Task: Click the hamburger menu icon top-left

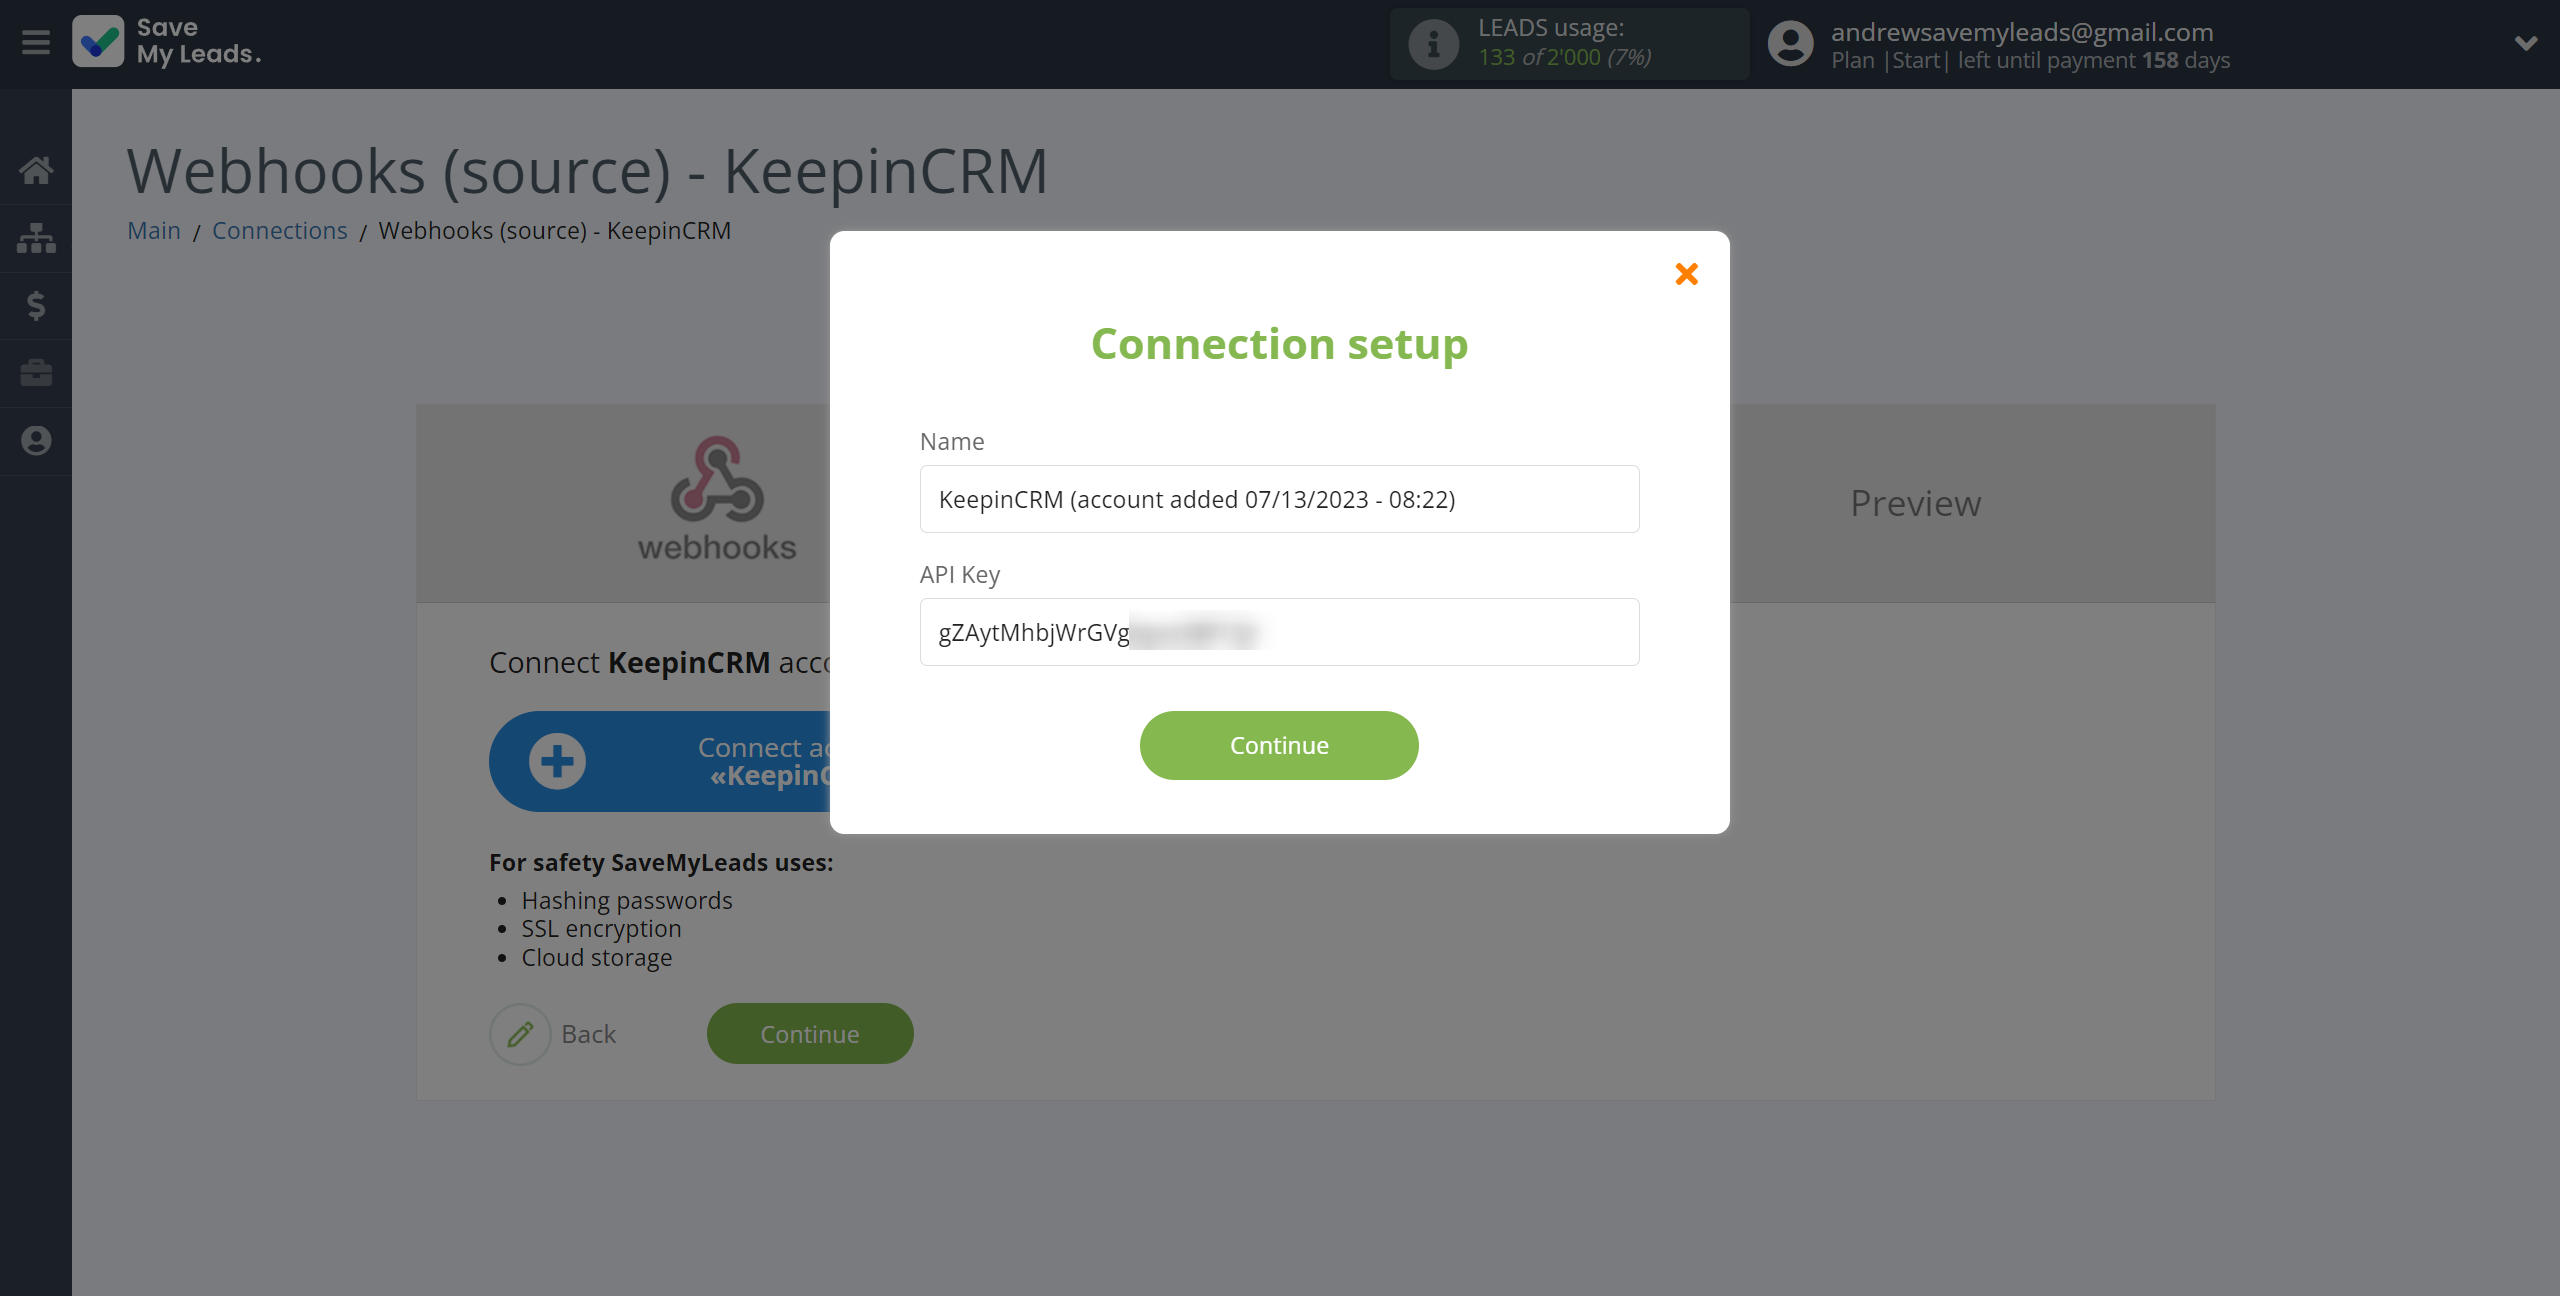Action: coord(36,43)
